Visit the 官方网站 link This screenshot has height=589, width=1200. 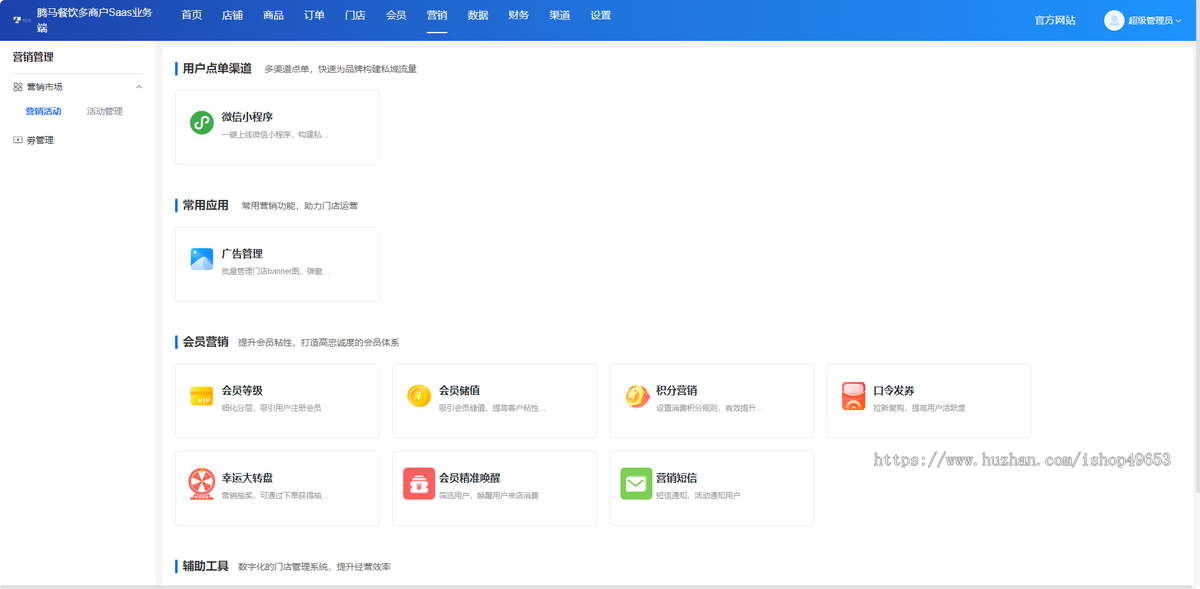1055,20
